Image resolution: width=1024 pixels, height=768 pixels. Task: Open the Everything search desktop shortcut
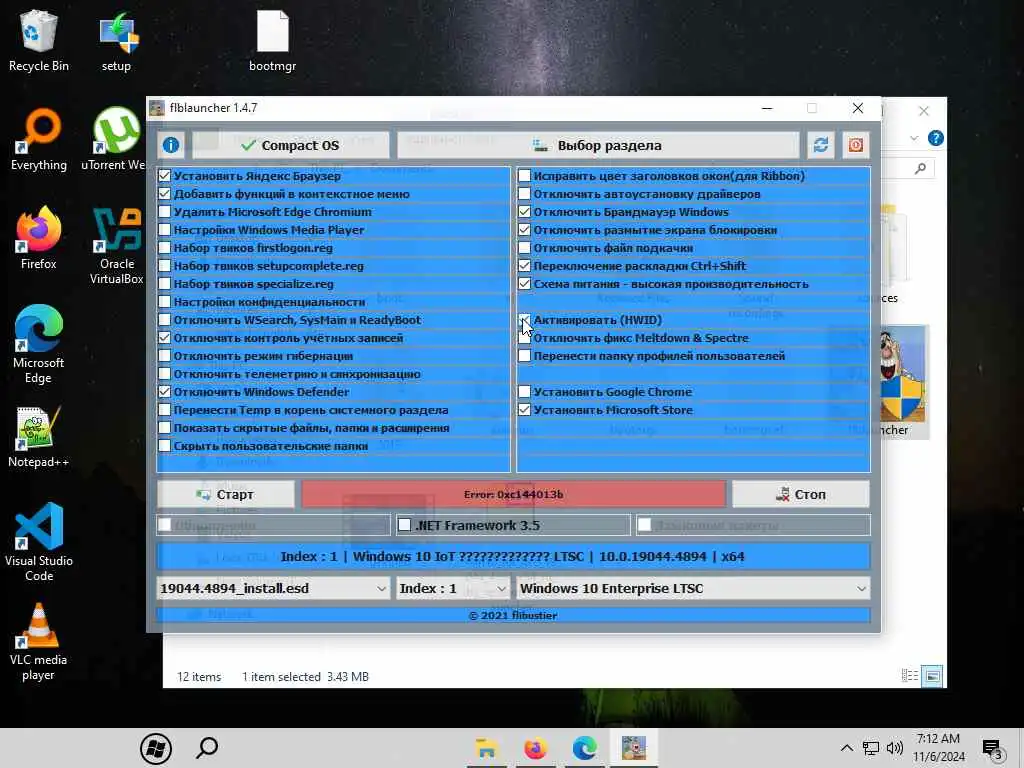coord(39,140)
